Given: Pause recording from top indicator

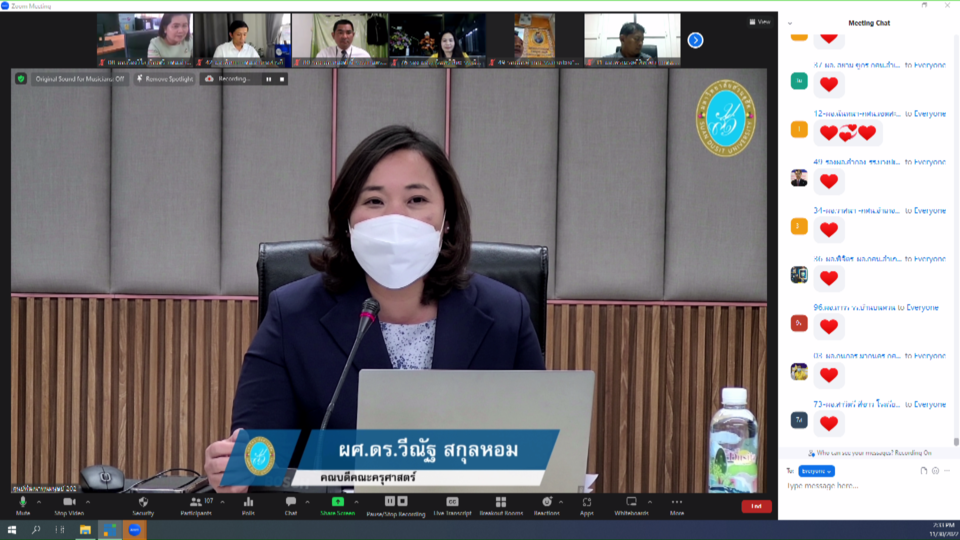Looking at the screenshot, I should pos(268,79).
